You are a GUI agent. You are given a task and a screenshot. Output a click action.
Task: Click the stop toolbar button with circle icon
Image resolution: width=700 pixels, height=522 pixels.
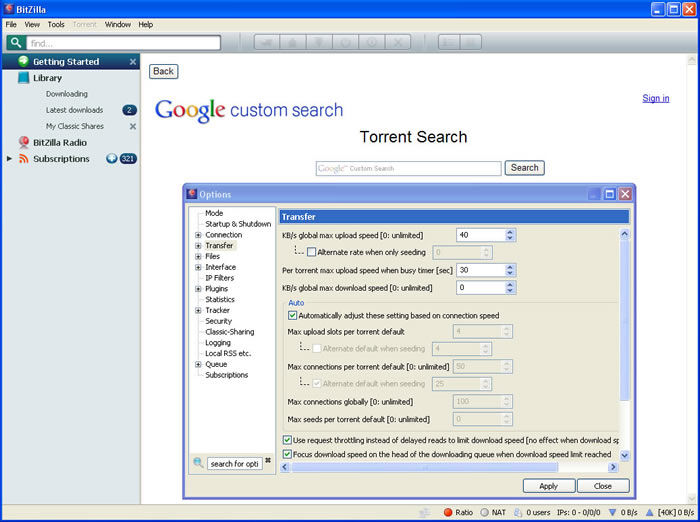coord(372,42)
